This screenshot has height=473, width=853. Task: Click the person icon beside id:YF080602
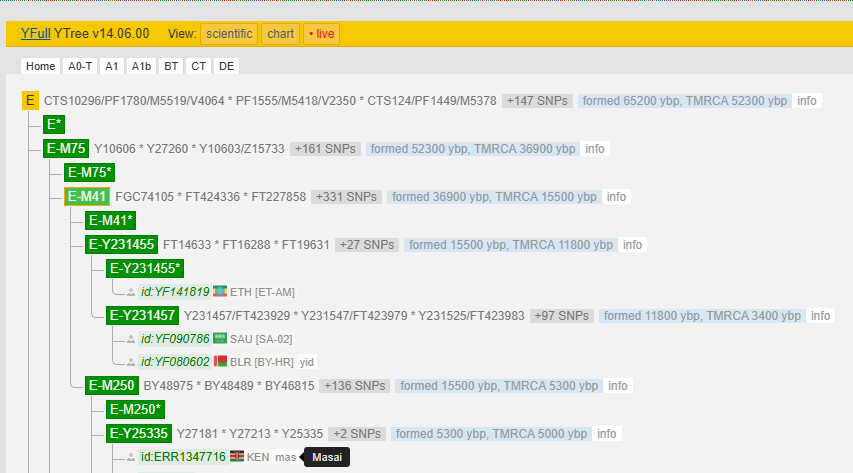(x=131, y=363)
